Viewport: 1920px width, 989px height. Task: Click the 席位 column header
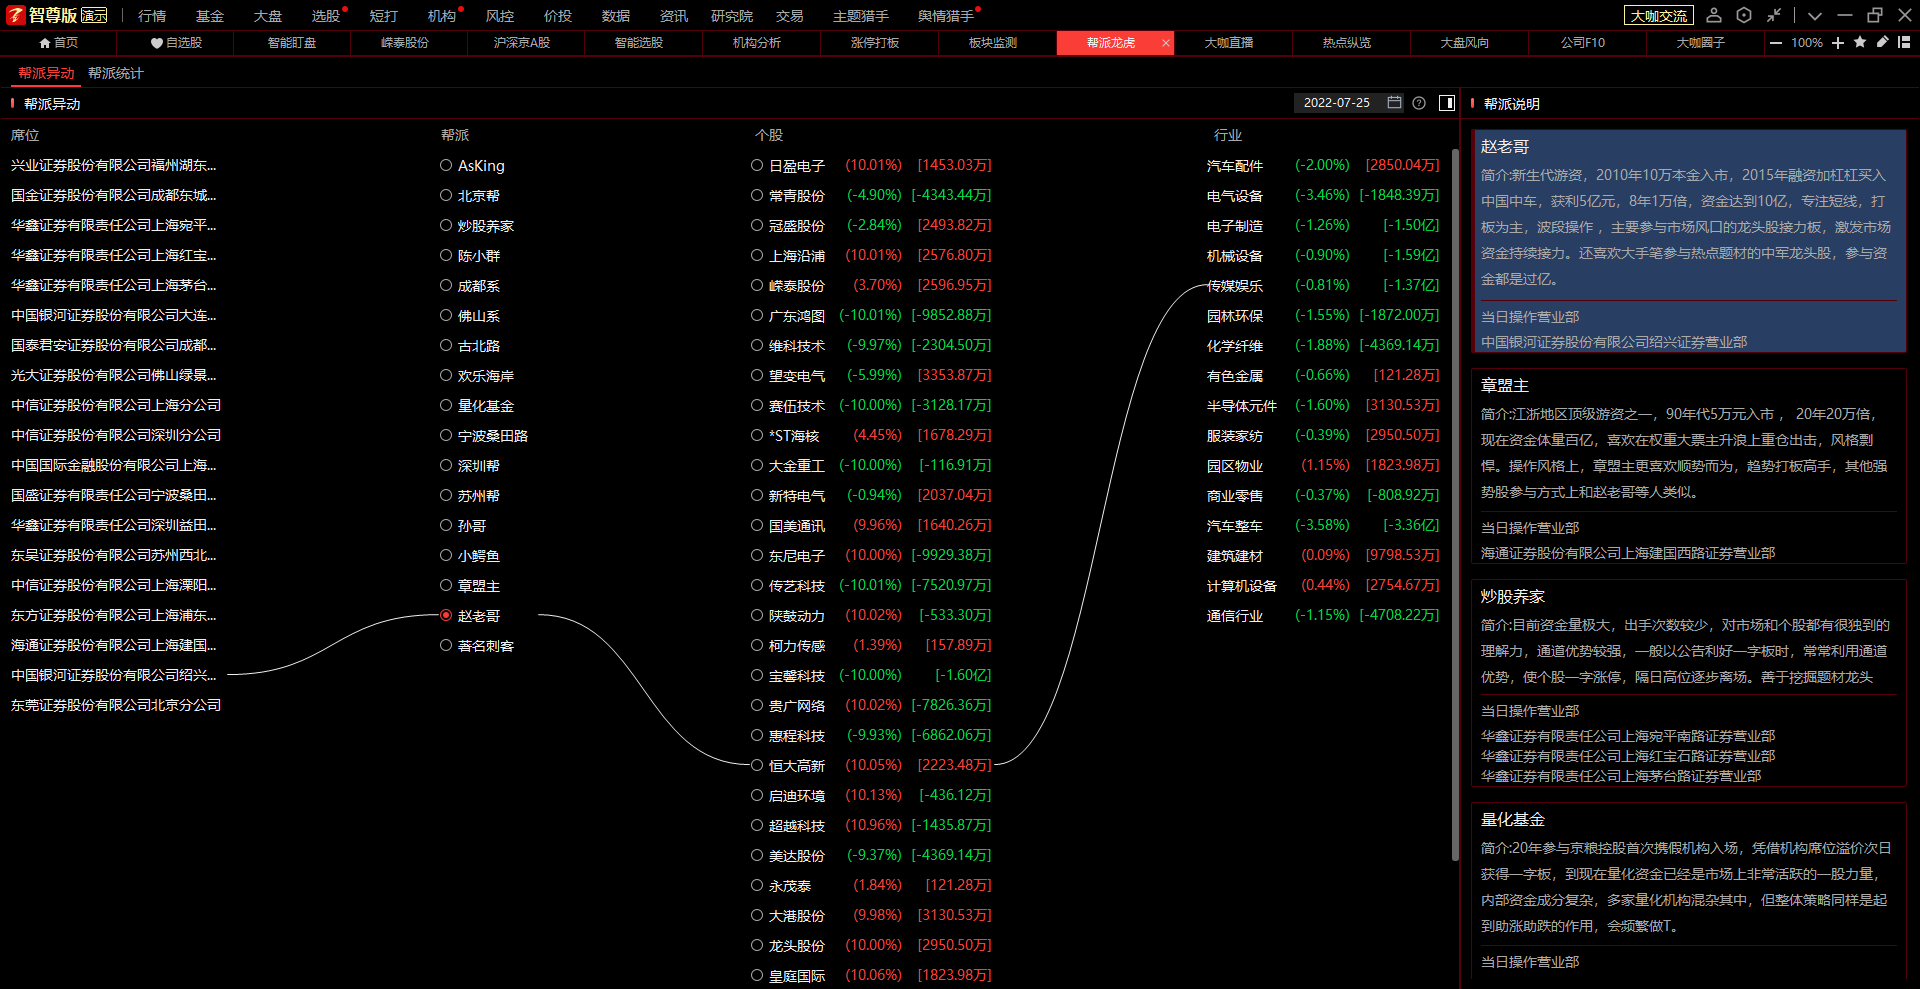tap(25, 135)
